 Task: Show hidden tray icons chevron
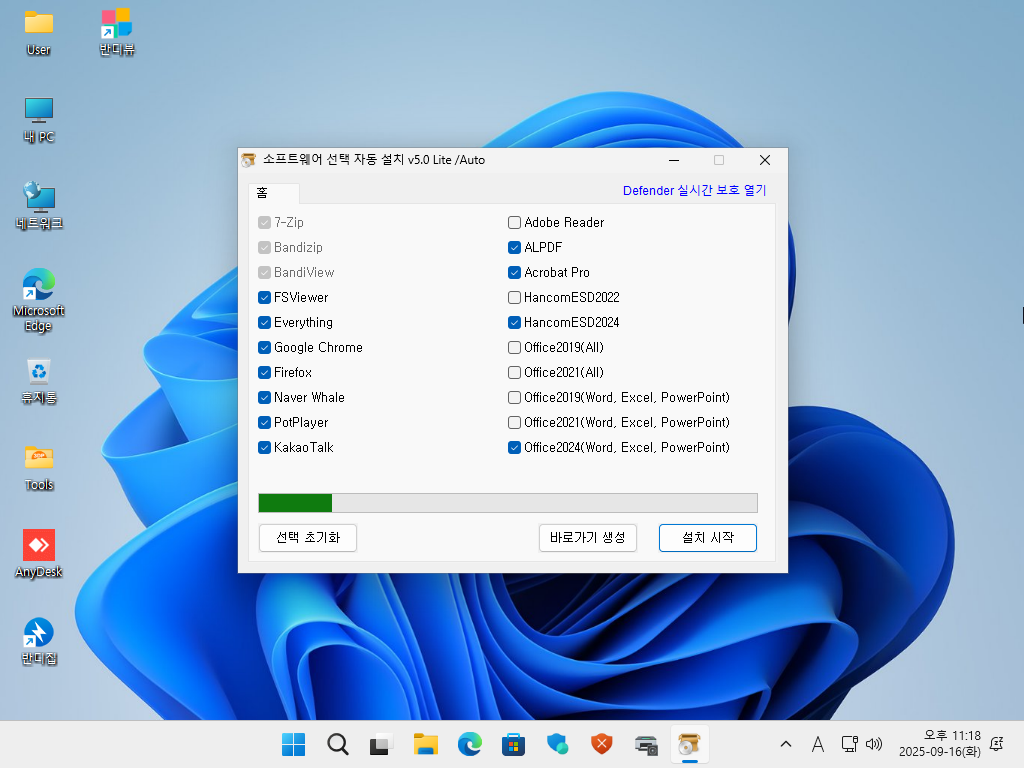[786, 744]
